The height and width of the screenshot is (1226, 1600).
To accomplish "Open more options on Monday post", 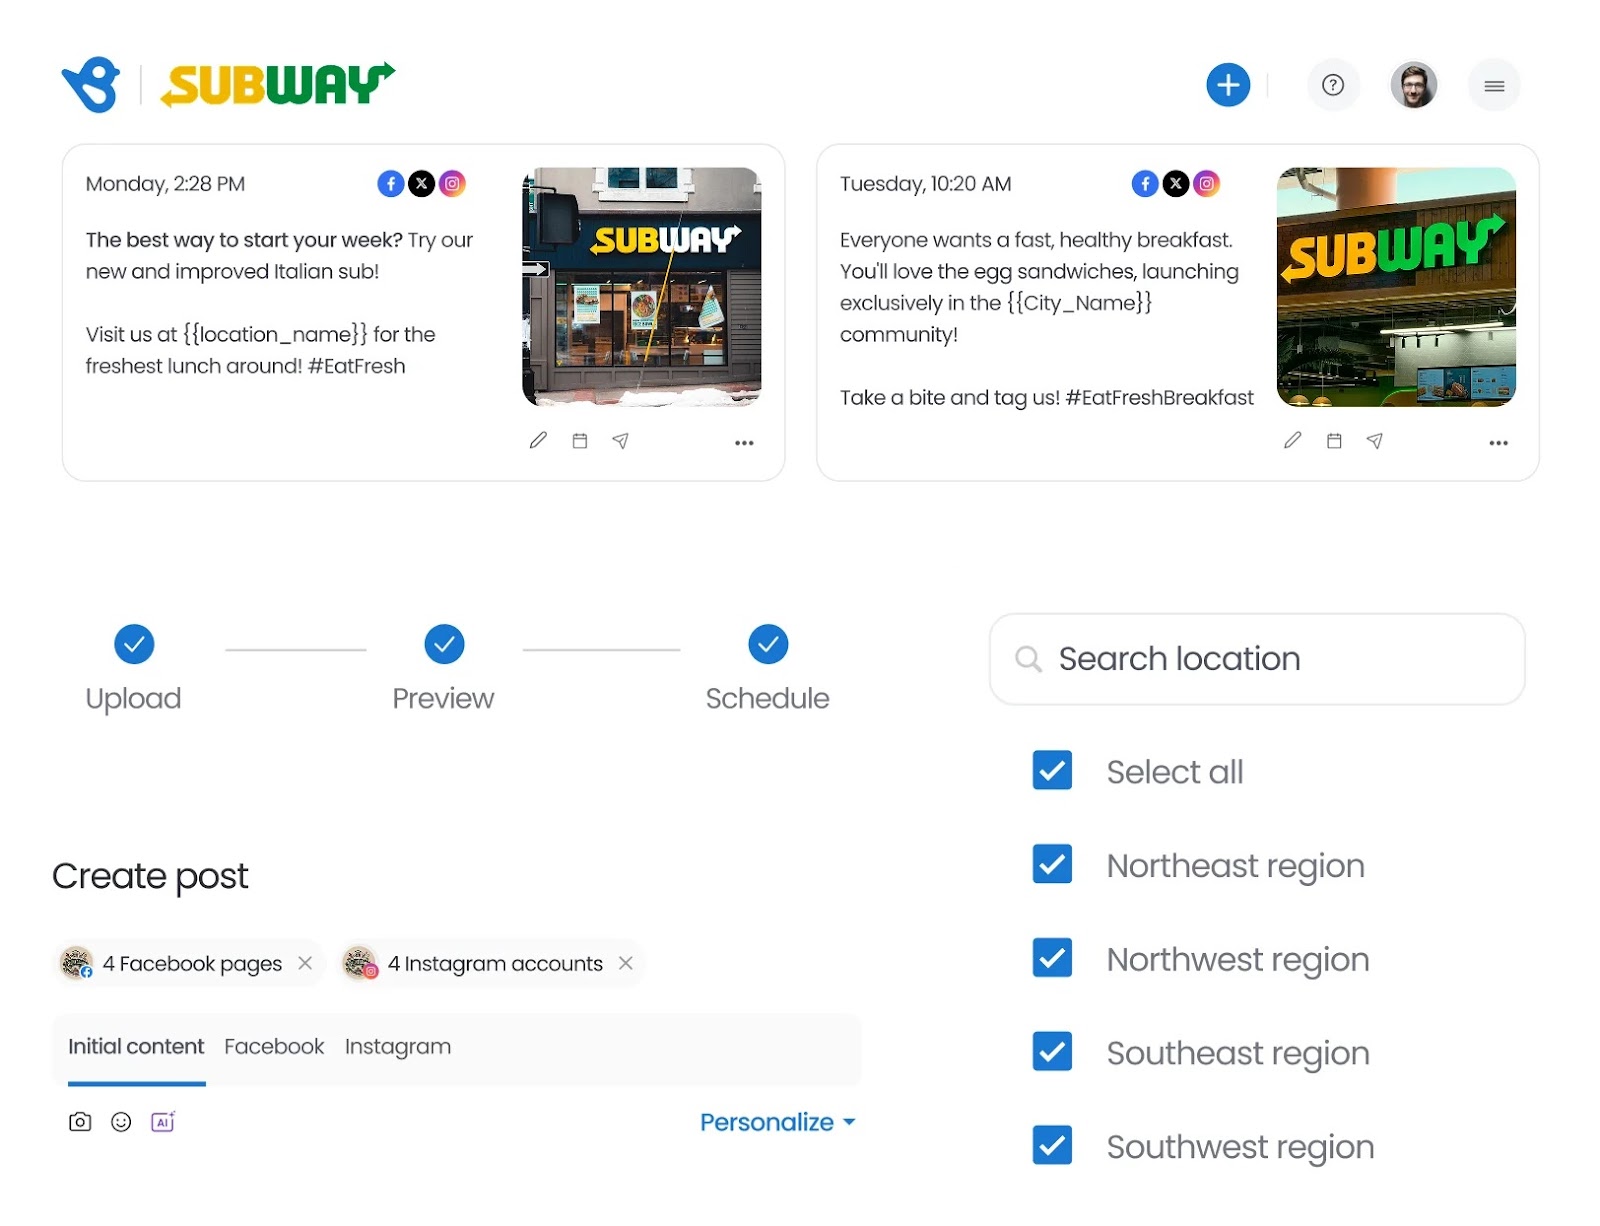I will pyautogui.click(x=744, y=442).
